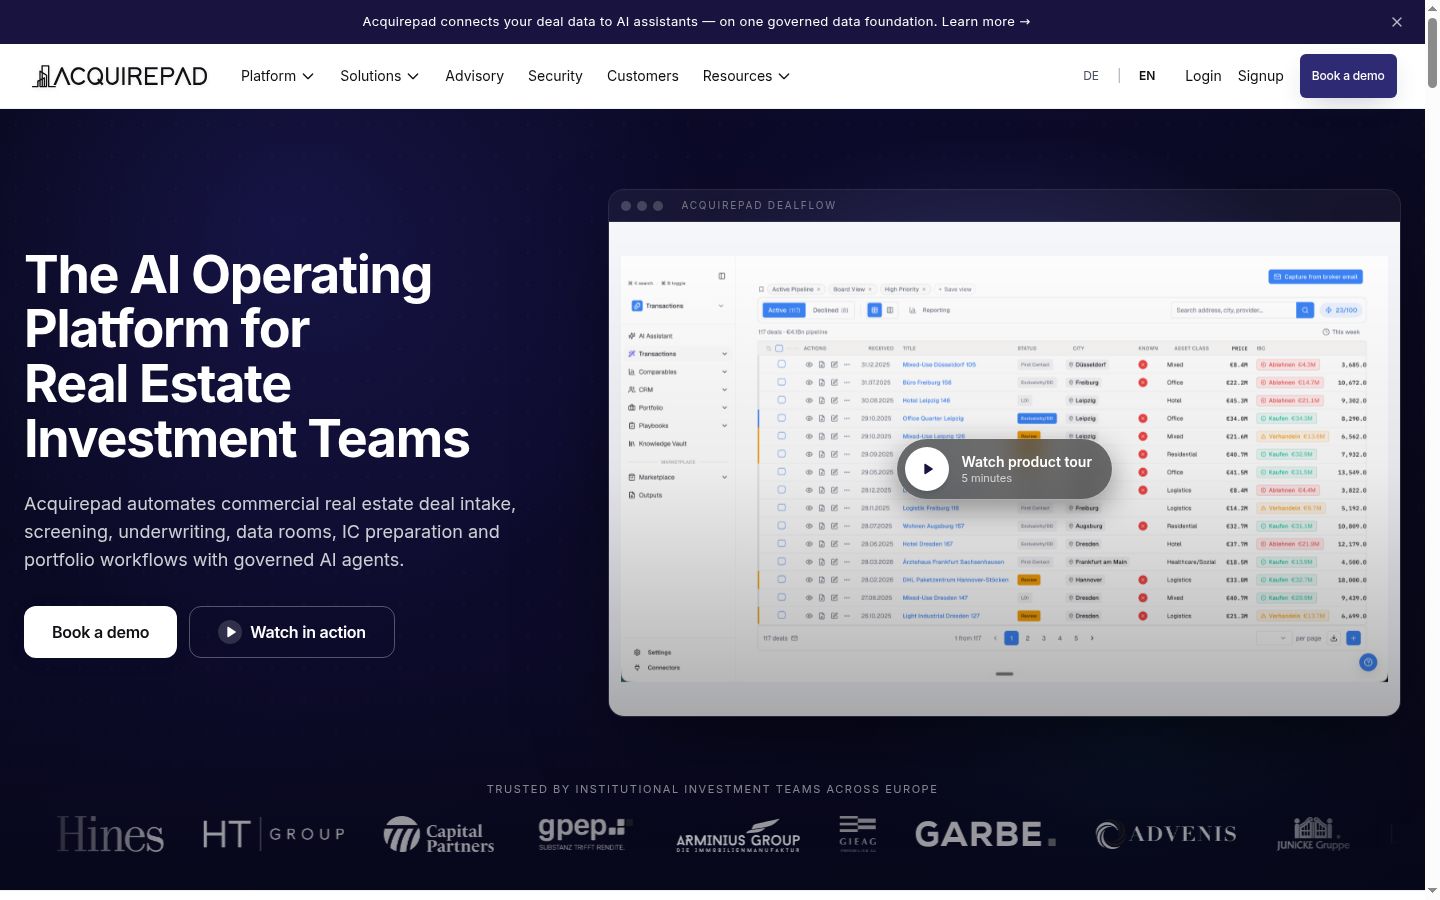Open the Customers menu item

pos(643,76)
